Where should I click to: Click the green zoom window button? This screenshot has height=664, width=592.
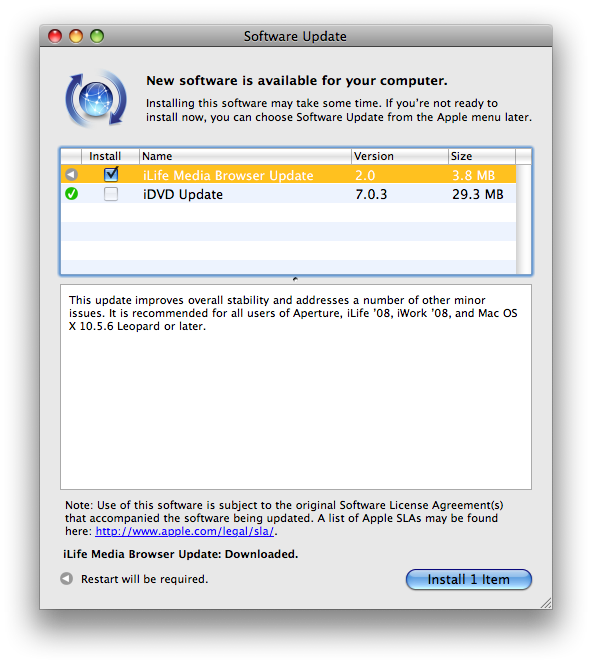97,36
